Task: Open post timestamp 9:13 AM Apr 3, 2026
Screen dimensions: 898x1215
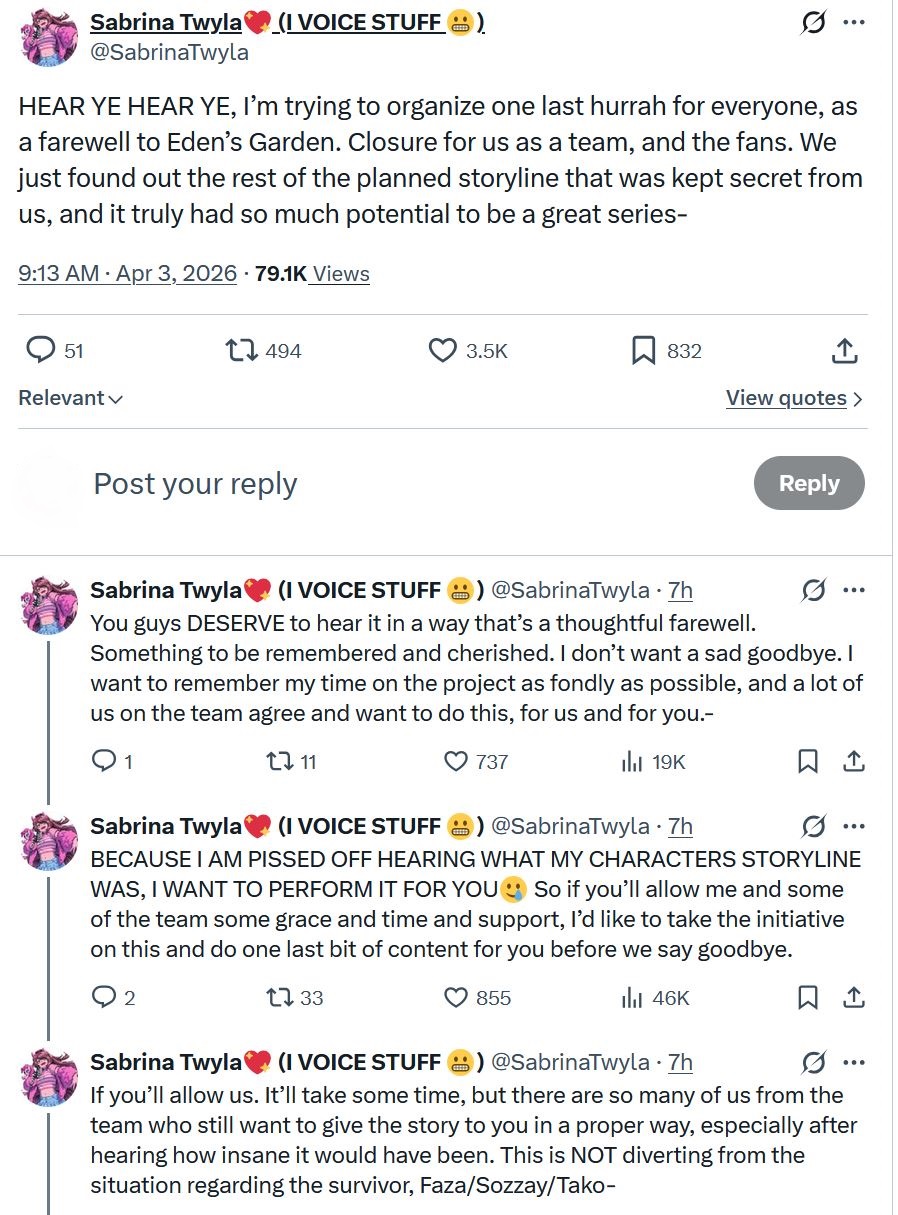Action: coord(127,274)
